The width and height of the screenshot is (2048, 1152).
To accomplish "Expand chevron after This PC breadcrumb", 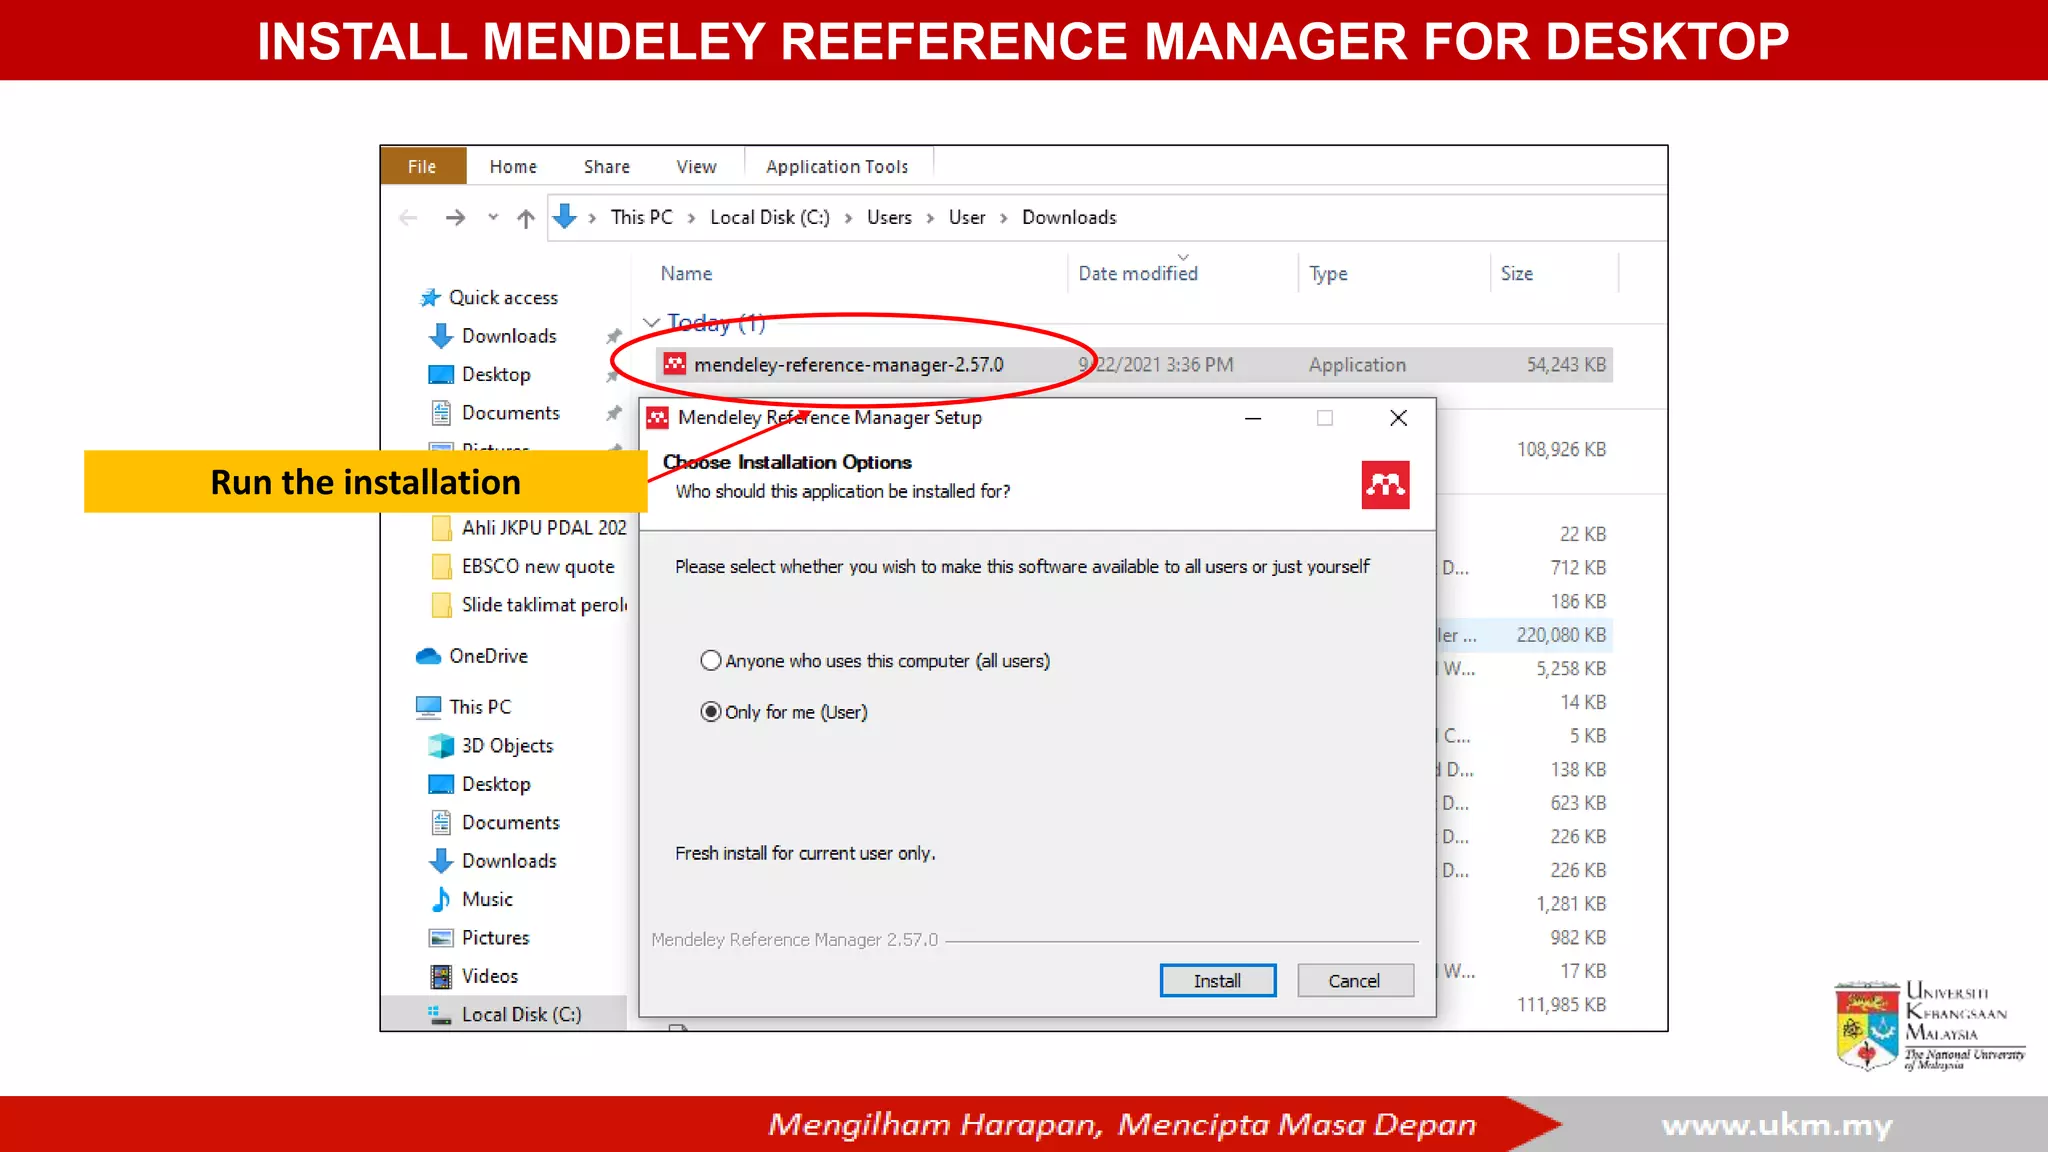I will click(691, 218).
